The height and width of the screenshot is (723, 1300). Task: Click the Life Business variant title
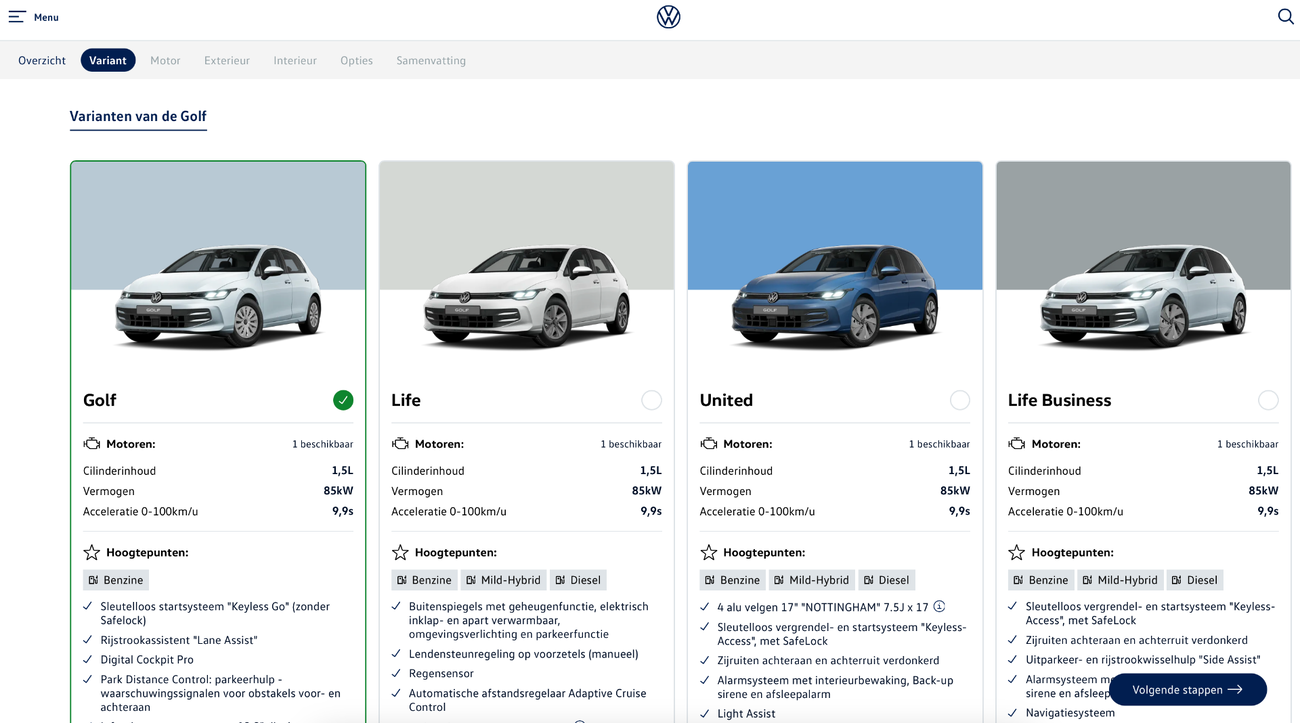click(x=1060, y=400)
